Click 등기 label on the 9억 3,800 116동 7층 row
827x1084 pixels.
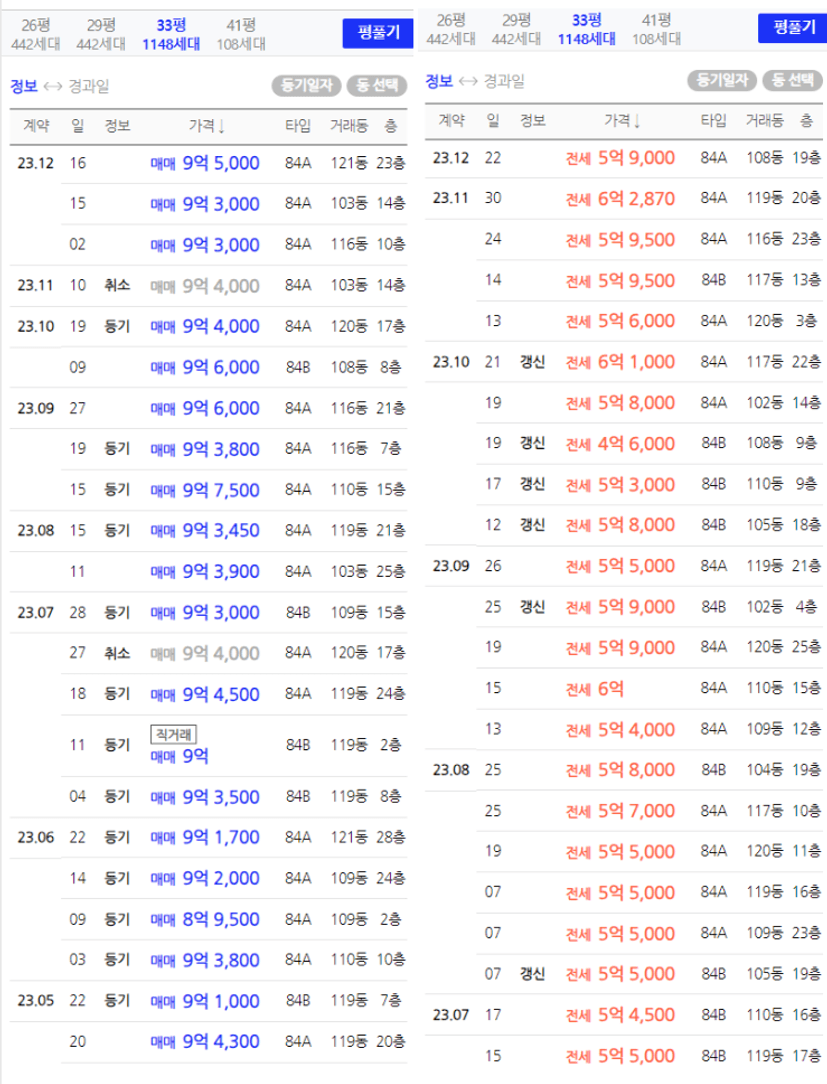[x=117, y=449]
